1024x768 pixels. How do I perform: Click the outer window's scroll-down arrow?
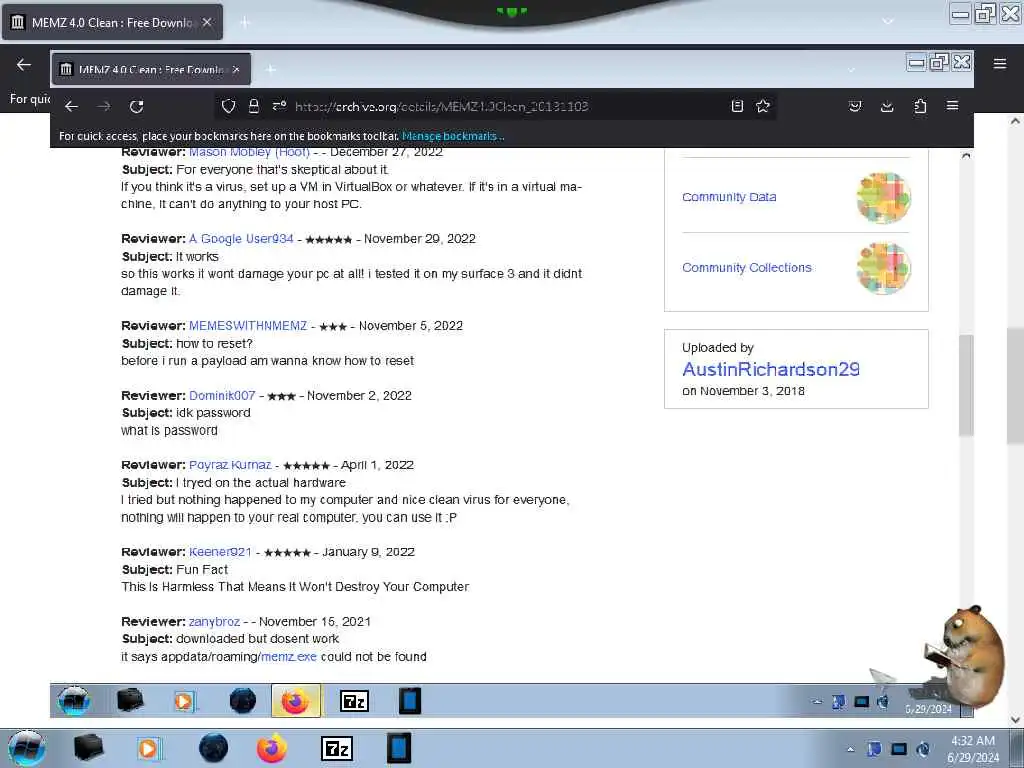tap(1015, 720)
